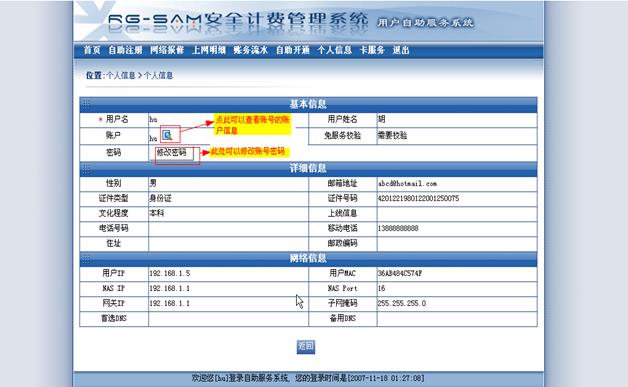628x387 pixels.
Task: Click the 修改密码 change password button
Action: (x=174, y=153)
